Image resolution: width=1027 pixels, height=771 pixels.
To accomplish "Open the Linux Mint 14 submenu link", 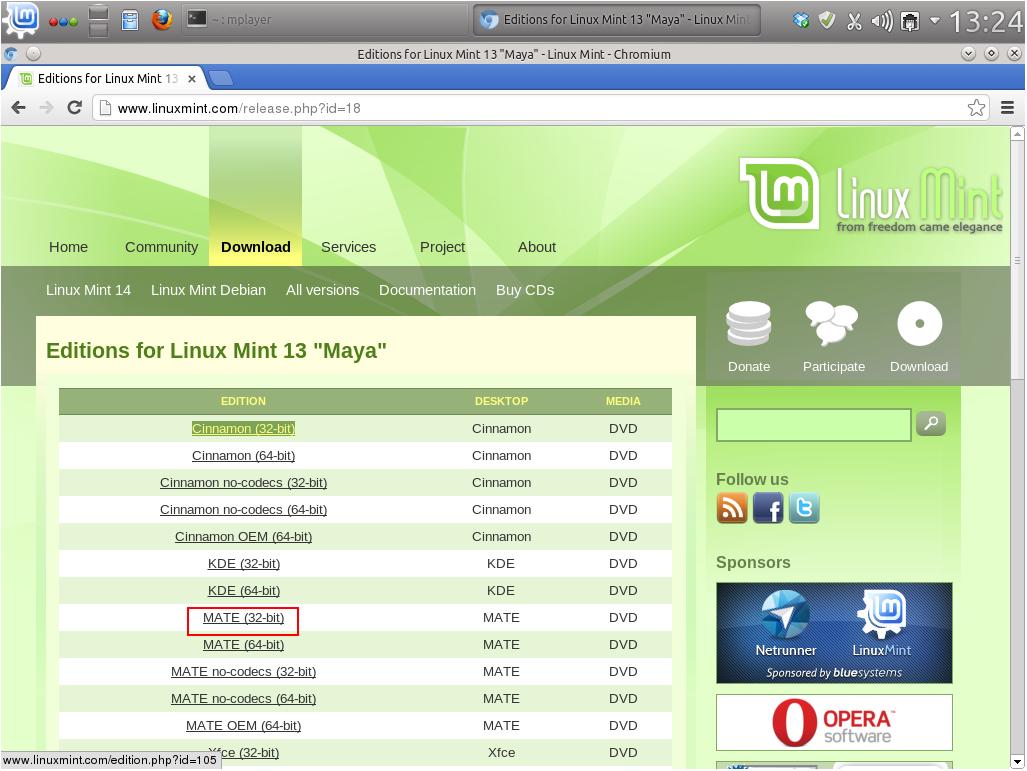I will pos(88,290).
